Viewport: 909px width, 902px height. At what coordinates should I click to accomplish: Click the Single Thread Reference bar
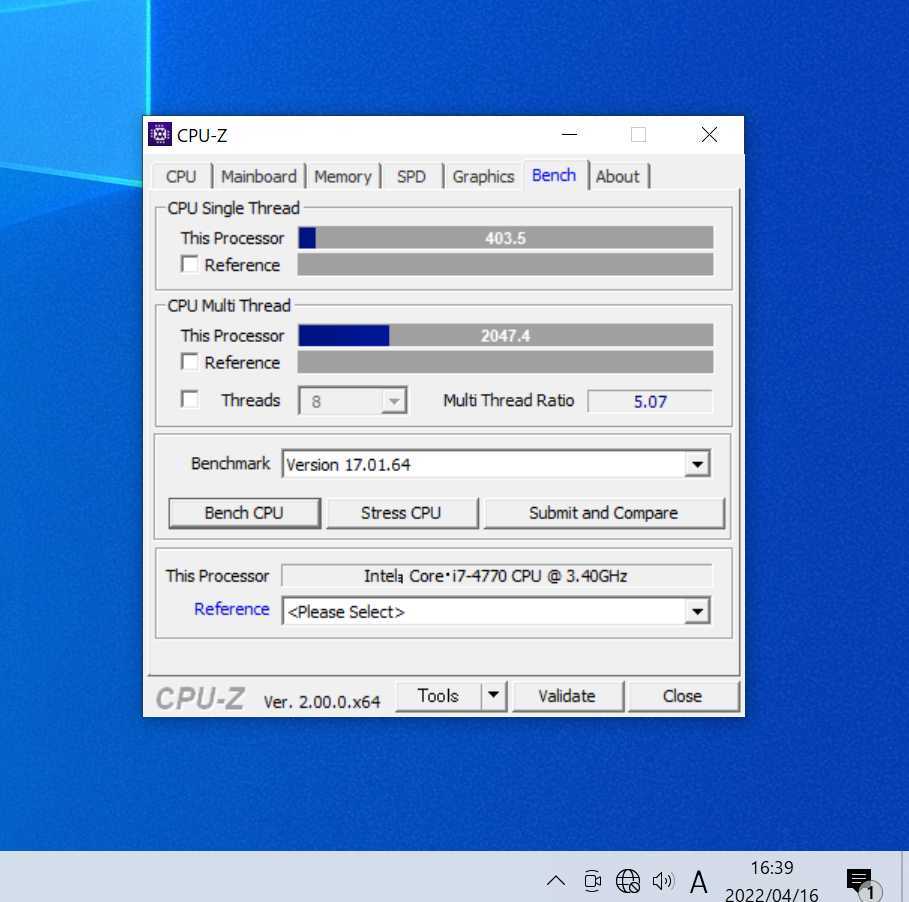coord(506,264)
